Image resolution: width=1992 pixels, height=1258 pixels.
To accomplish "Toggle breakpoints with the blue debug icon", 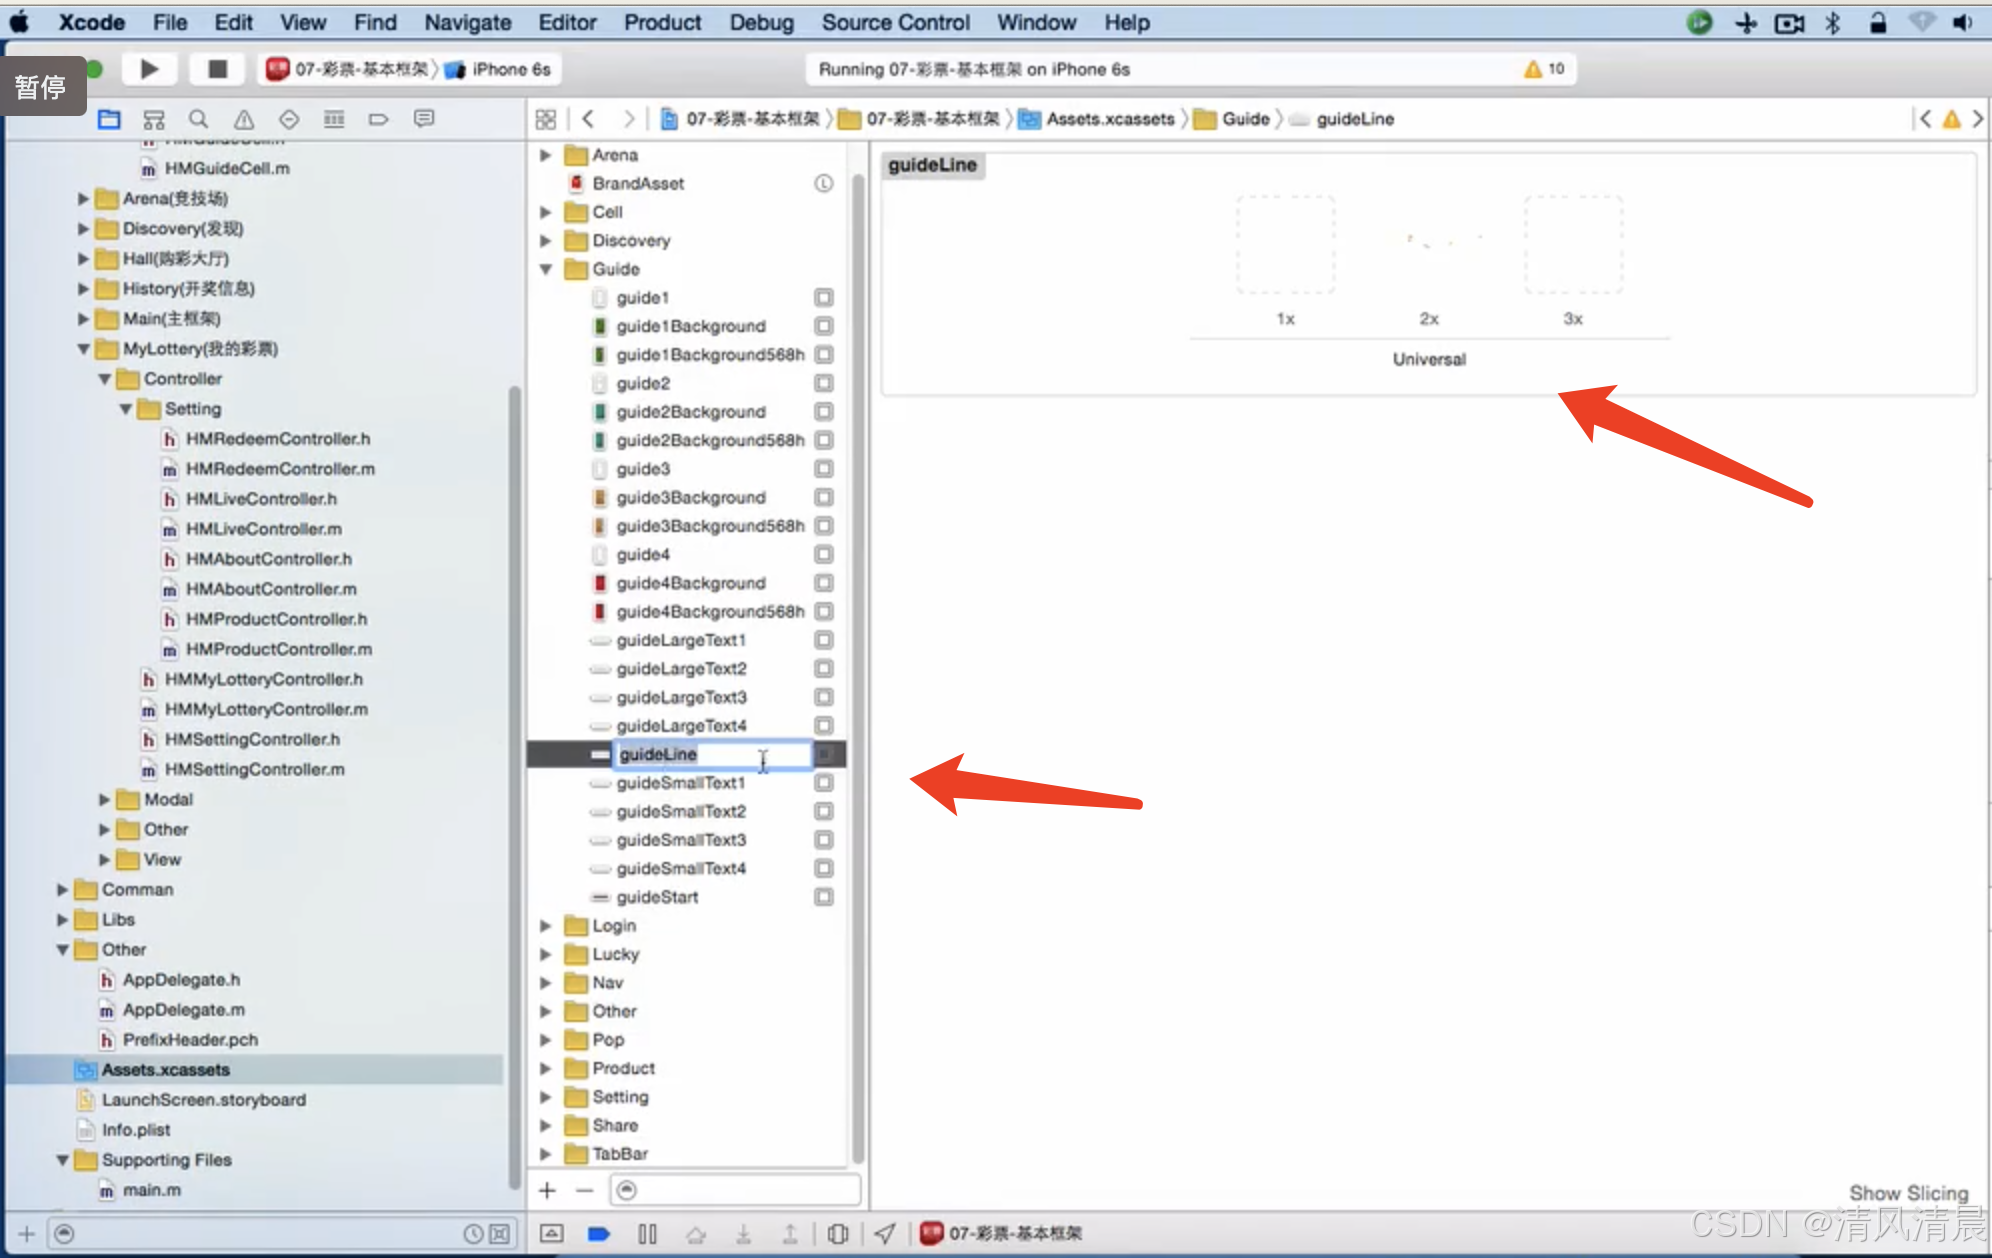I will point(599,1234).
